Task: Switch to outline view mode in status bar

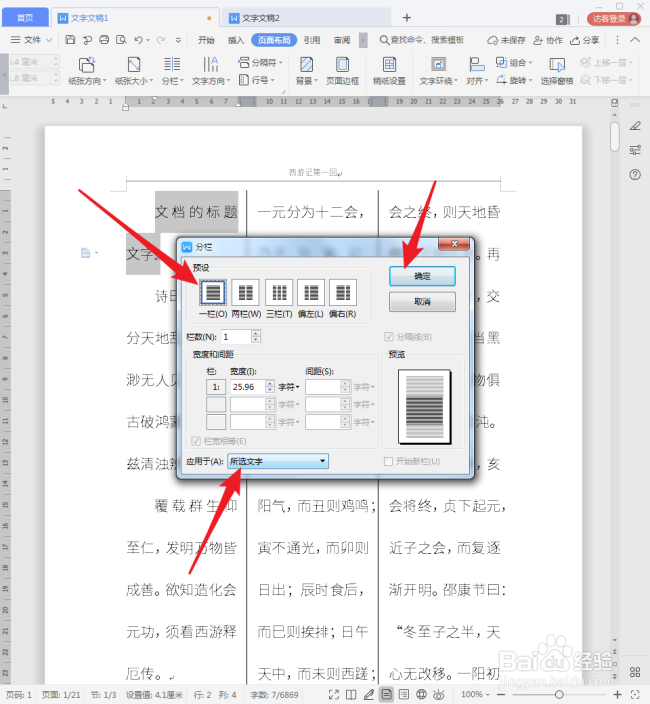Action: (404, 695)
